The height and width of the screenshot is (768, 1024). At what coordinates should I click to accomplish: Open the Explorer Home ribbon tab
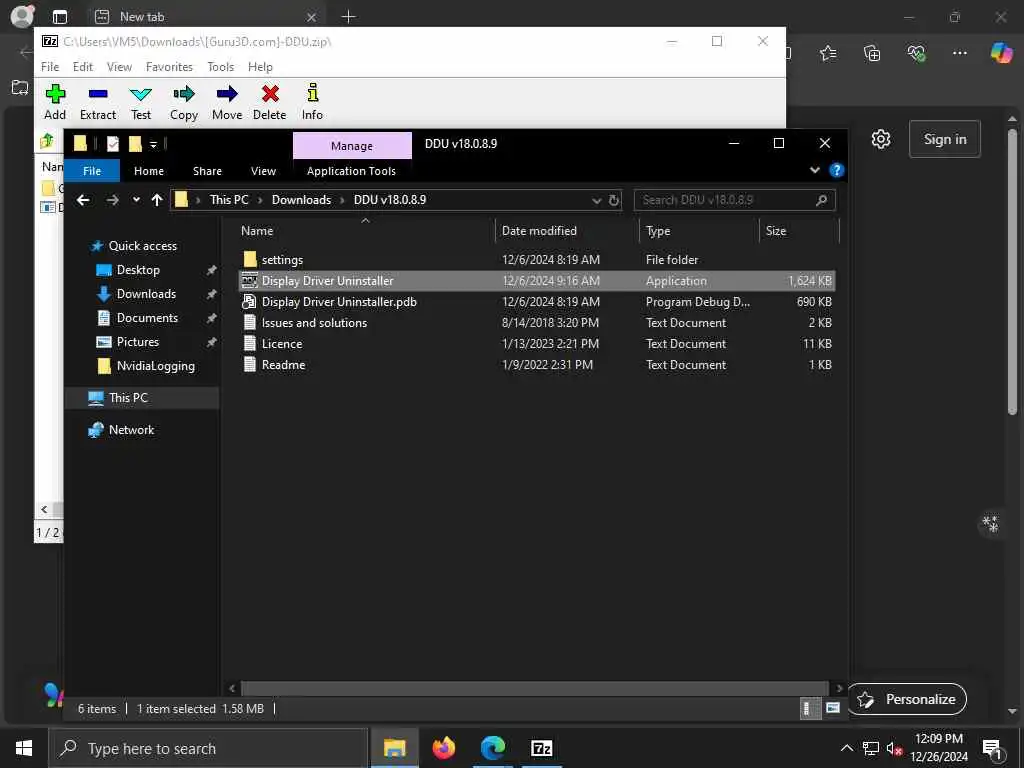click(x=149, y=171)
